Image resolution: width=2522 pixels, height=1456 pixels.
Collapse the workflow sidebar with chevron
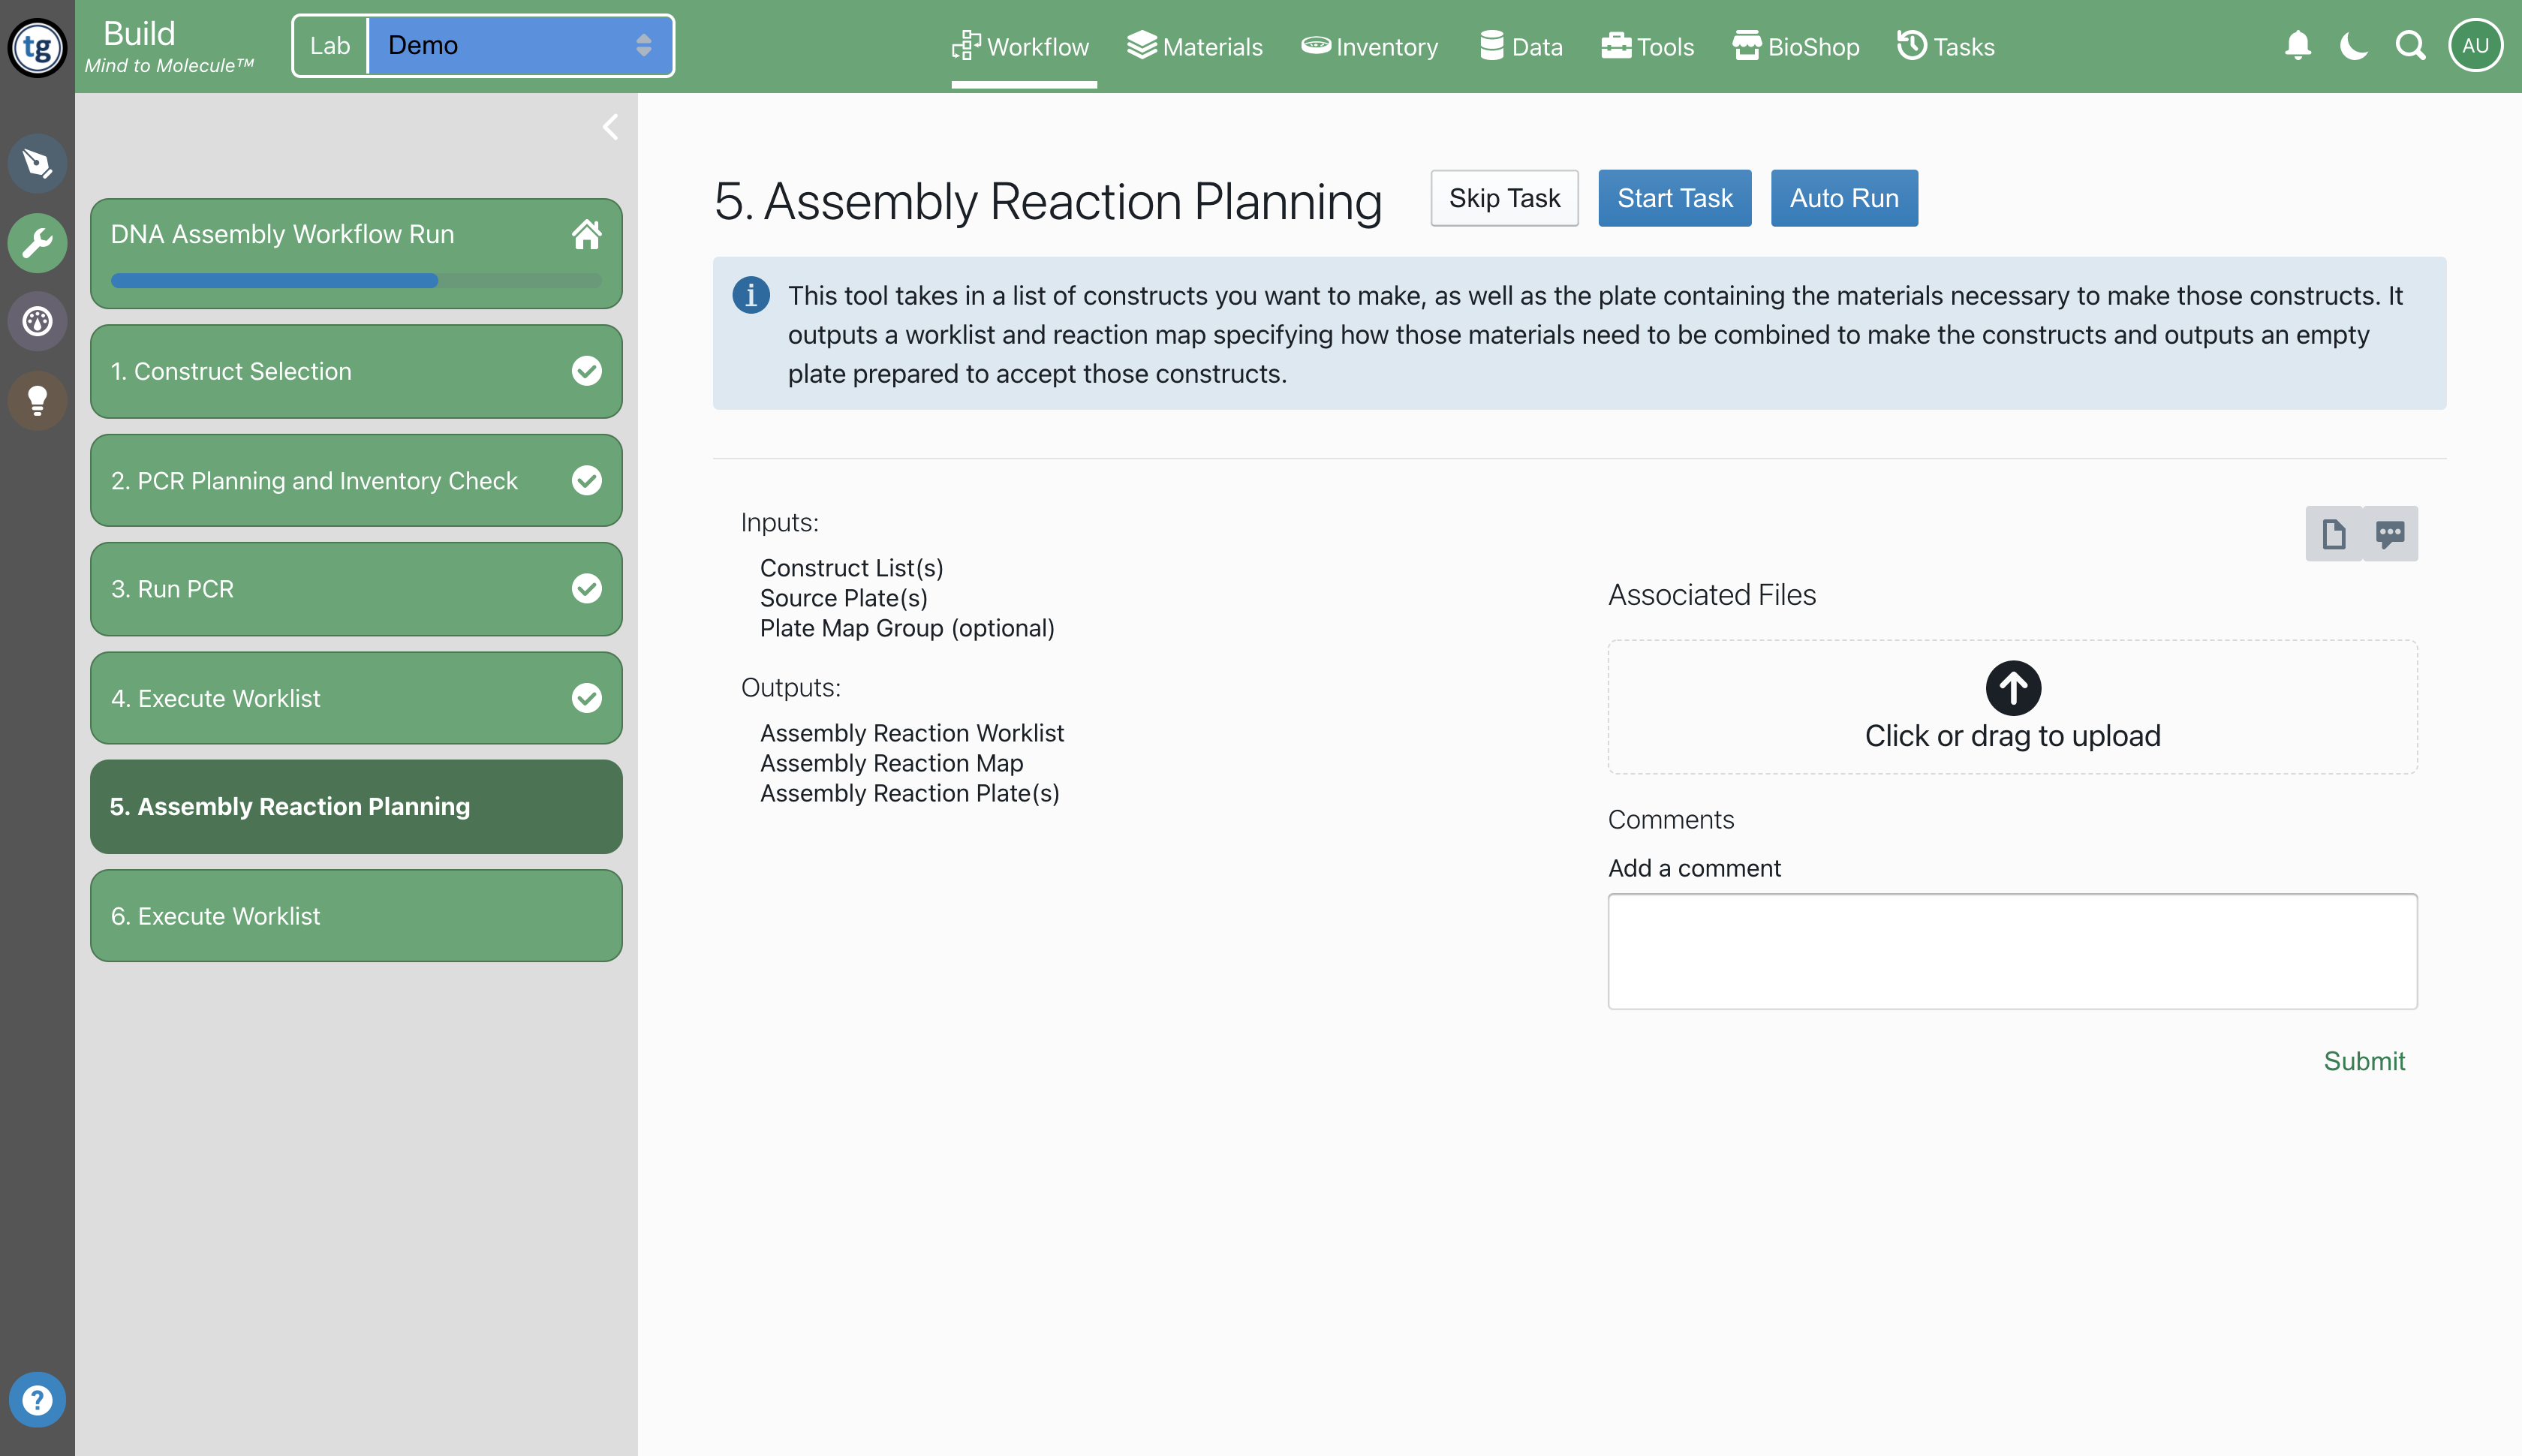pos(611,127)
